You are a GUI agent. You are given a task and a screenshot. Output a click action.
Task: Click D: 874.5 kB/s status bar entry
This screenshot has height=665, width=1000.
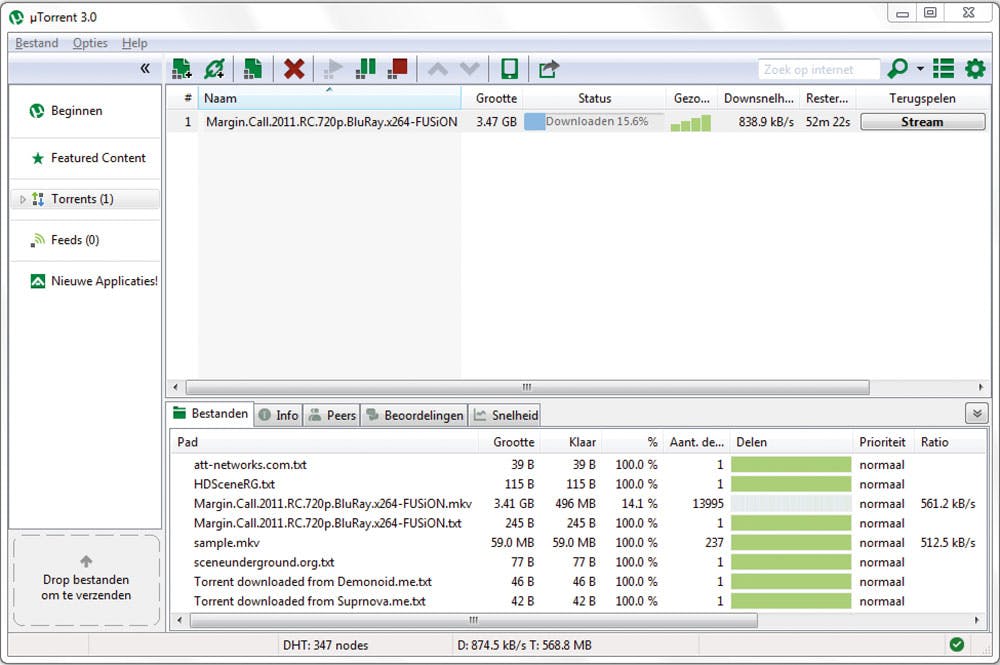[524, 645]
